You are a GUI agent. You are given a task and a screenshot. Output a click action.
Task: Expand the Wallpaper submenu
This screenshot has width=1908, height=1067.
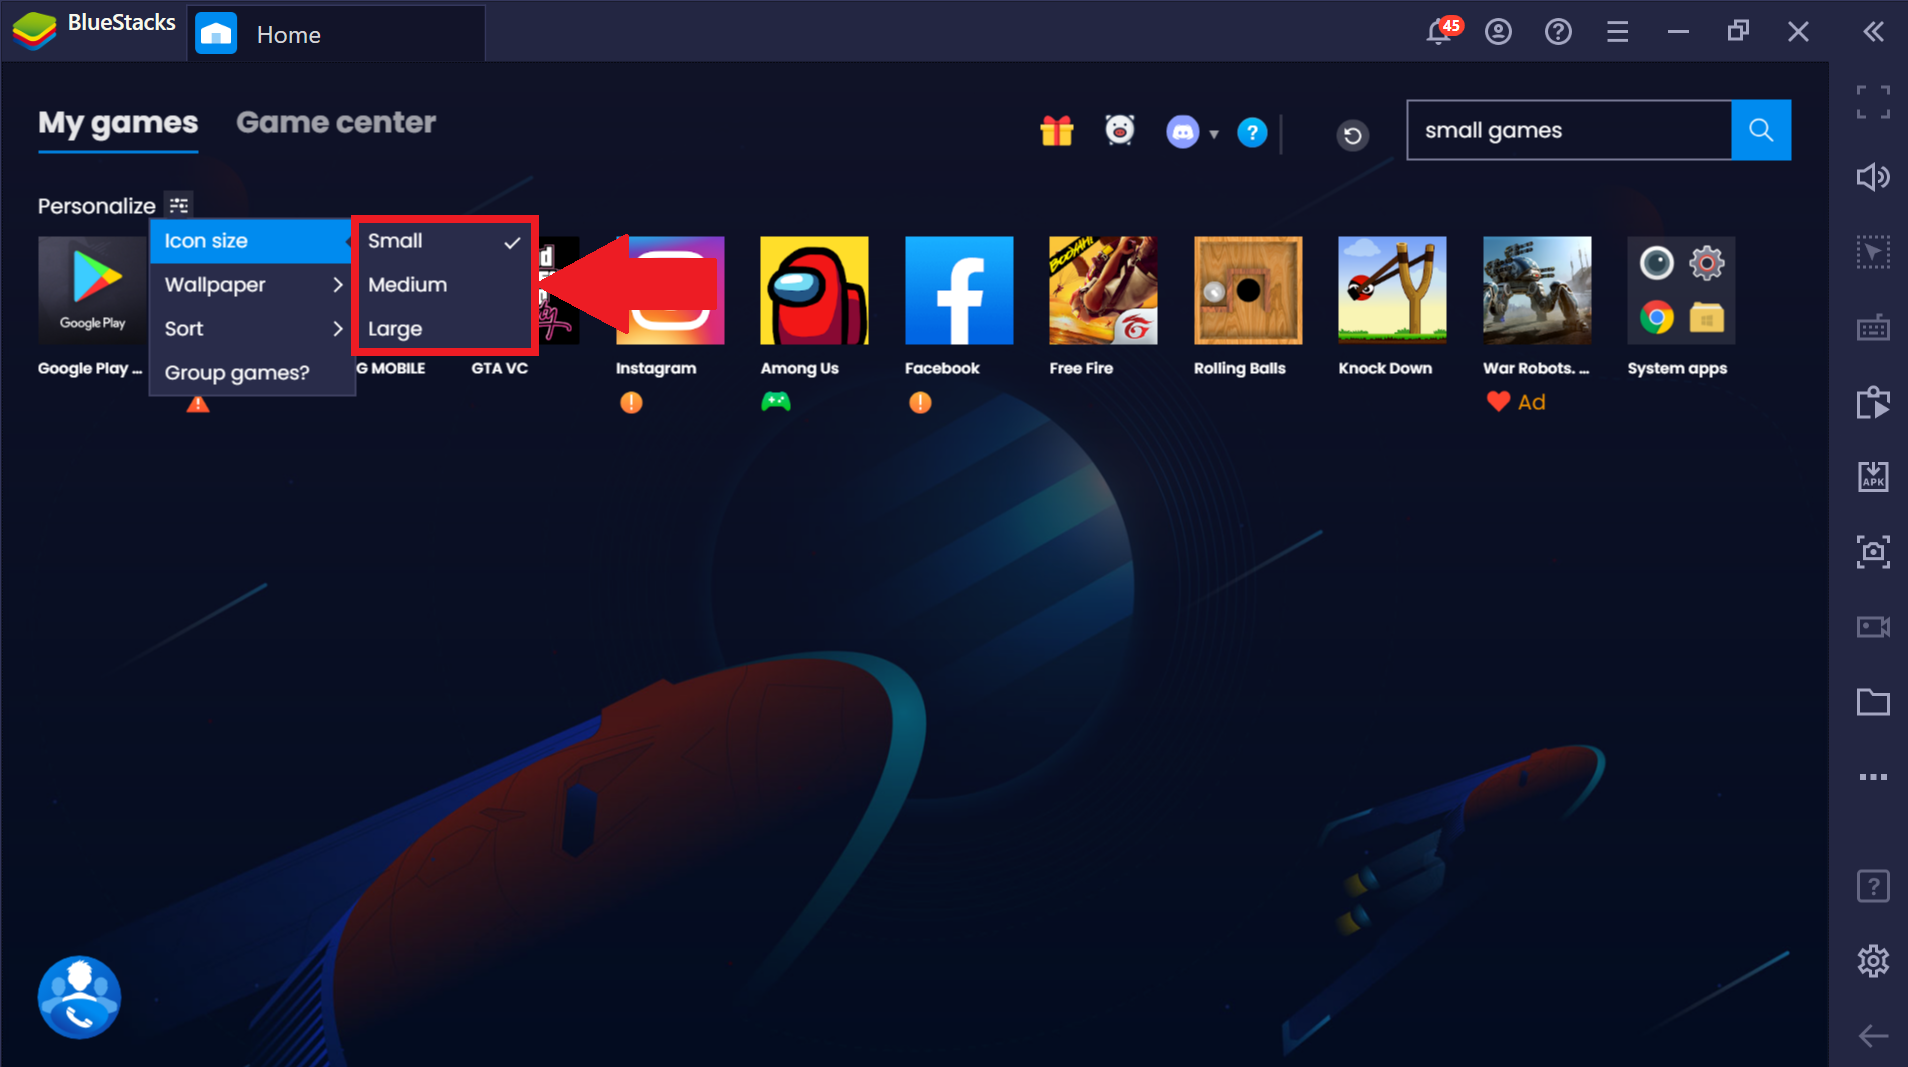click(251, 285)
